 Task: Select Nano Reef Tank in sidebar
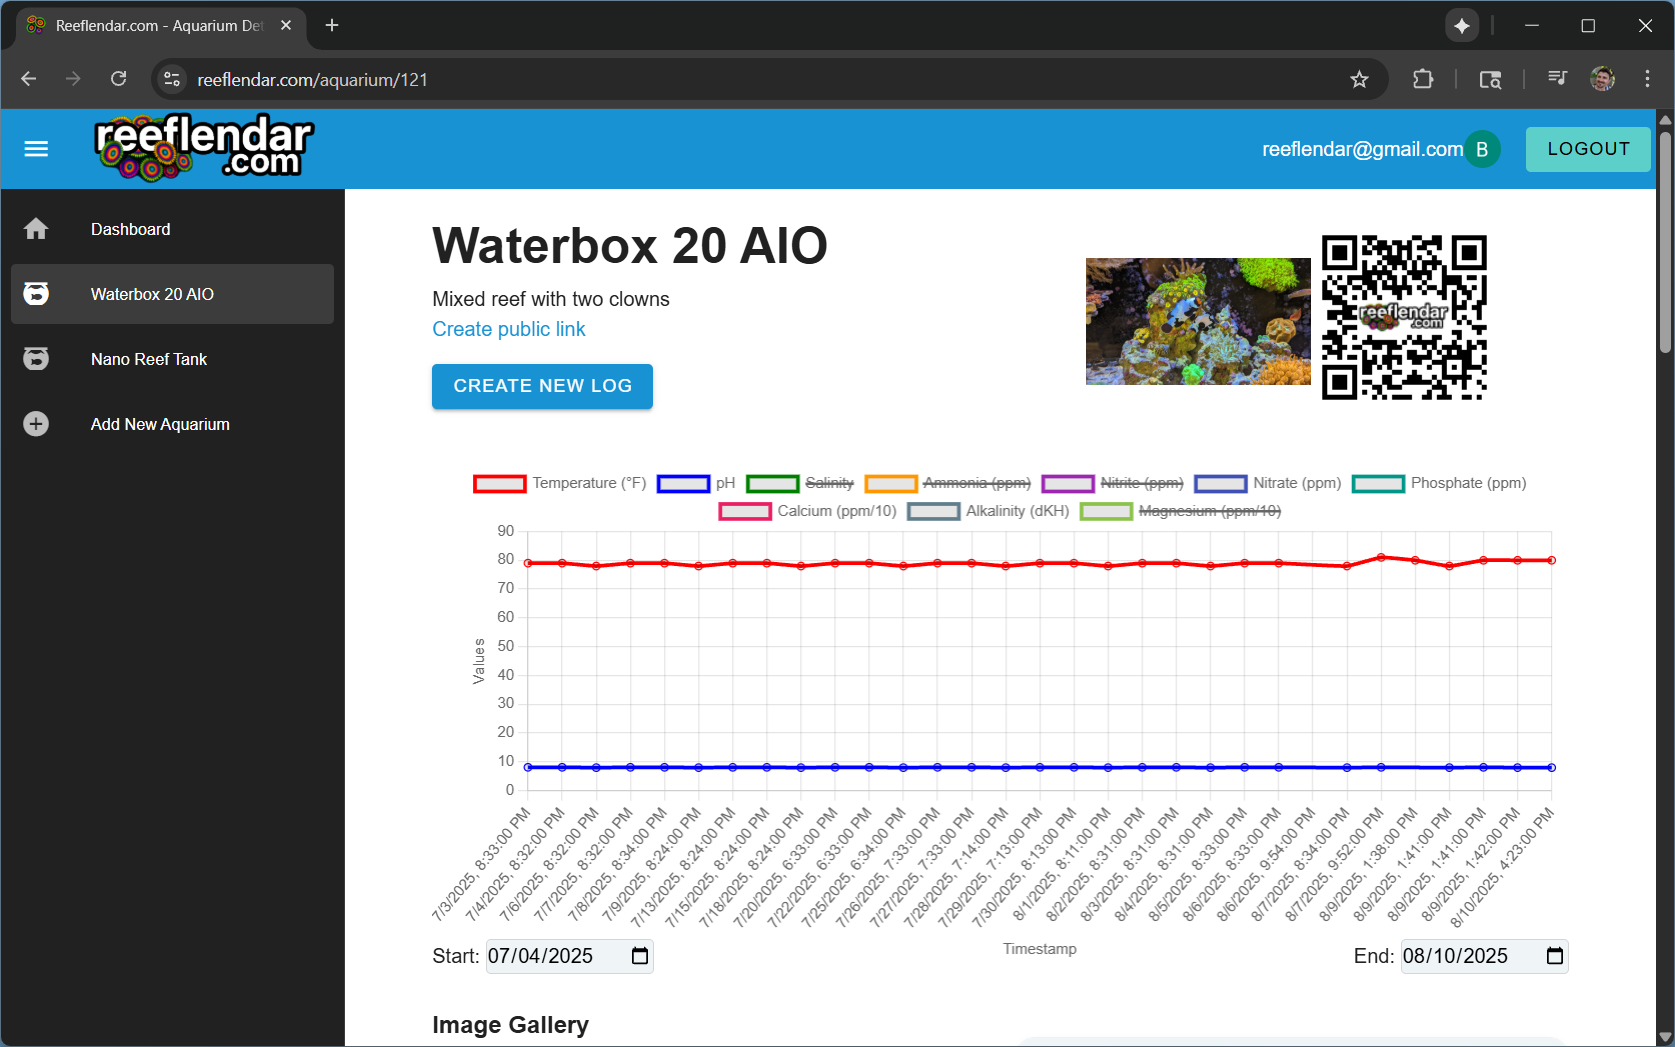coord(172,359)
